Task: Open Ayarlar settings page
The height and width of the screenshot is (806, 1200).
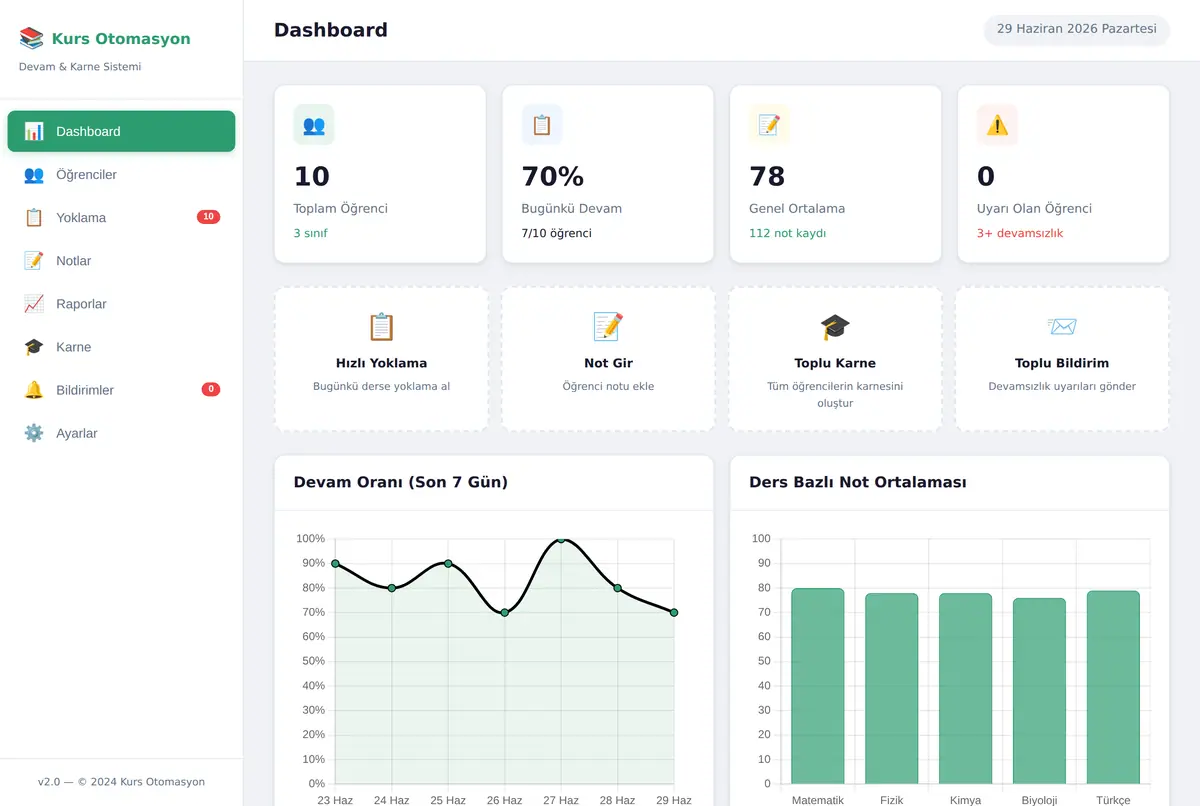Action: tap(121, 433)
